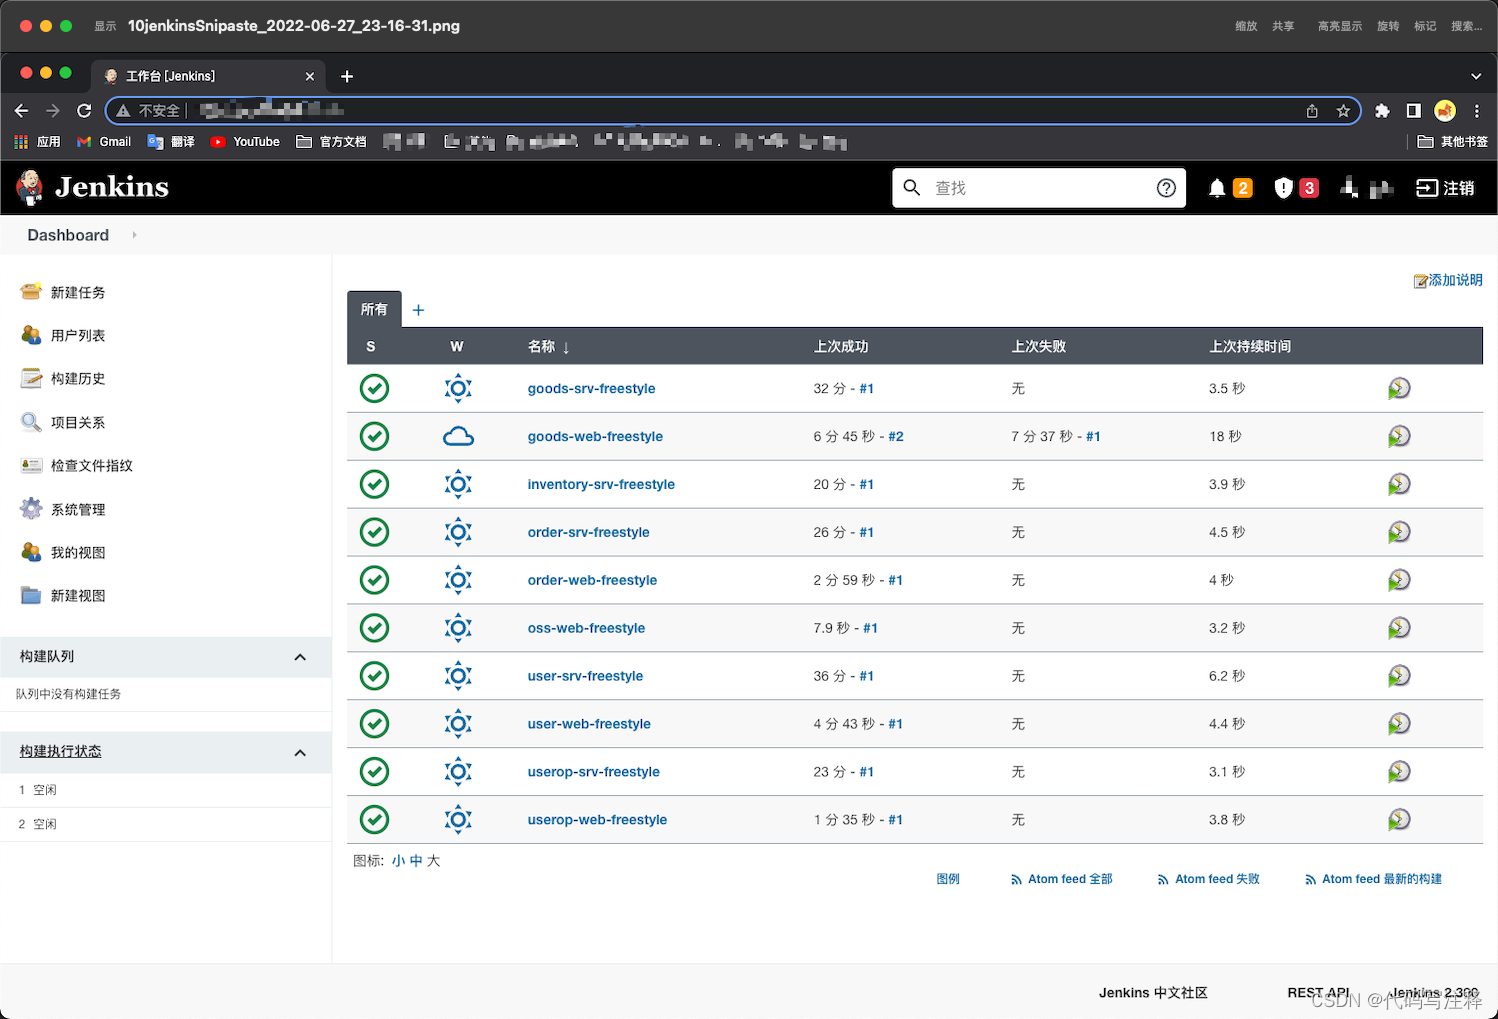The image size is (1498, 1019).
Task: Open Gmail bookmark
Action: coord(104,142)
